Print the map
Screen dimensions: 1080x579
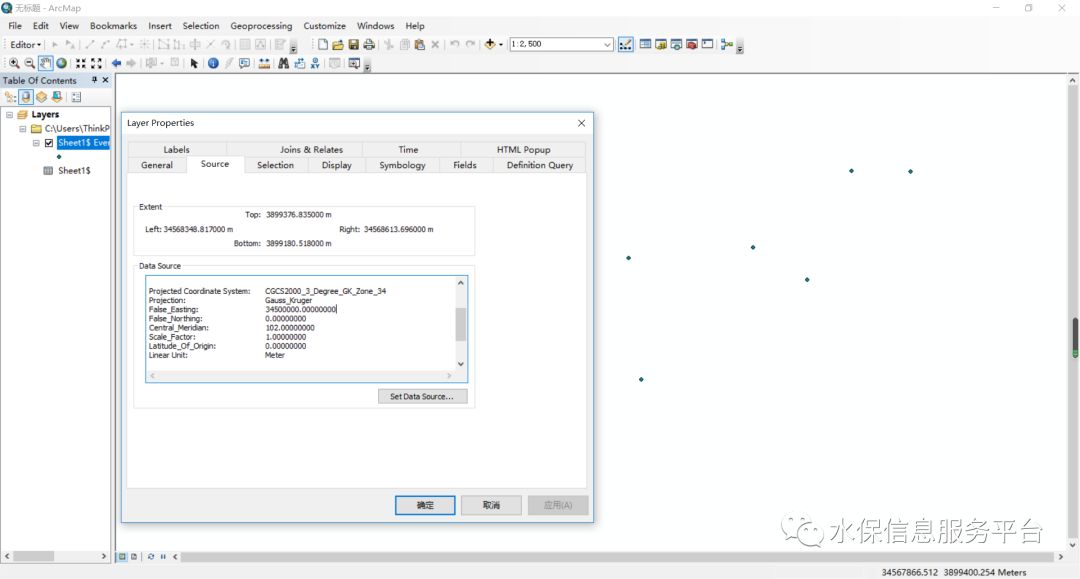click(369, 44)
